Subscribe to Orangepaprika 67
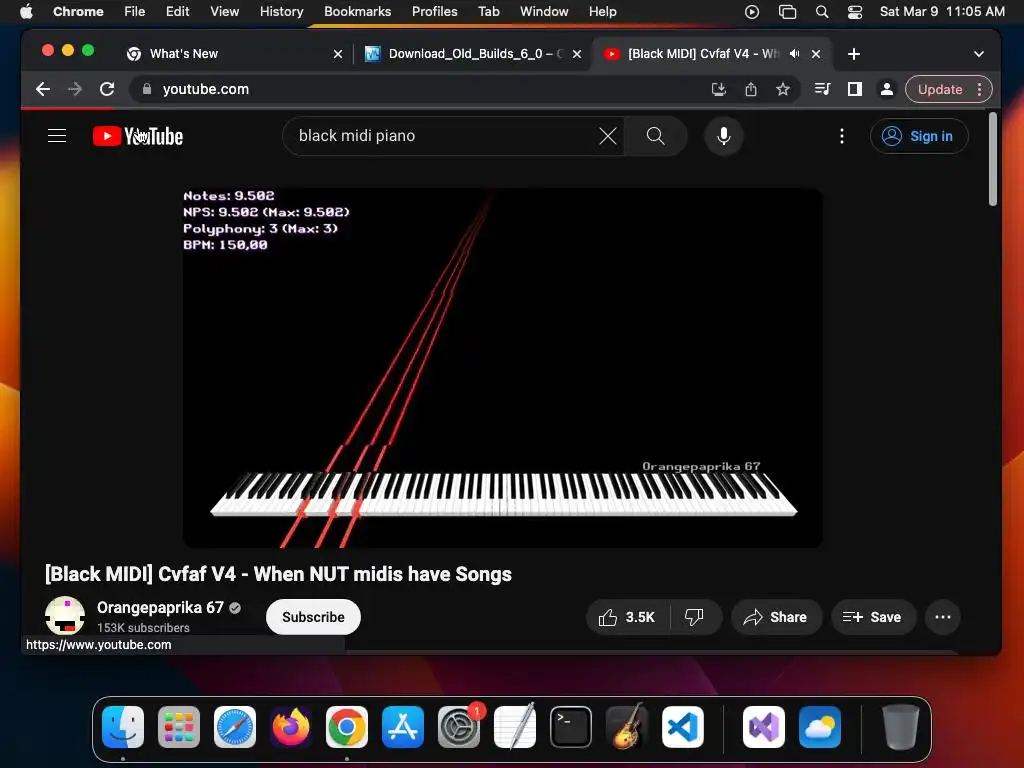 [313, 617]
